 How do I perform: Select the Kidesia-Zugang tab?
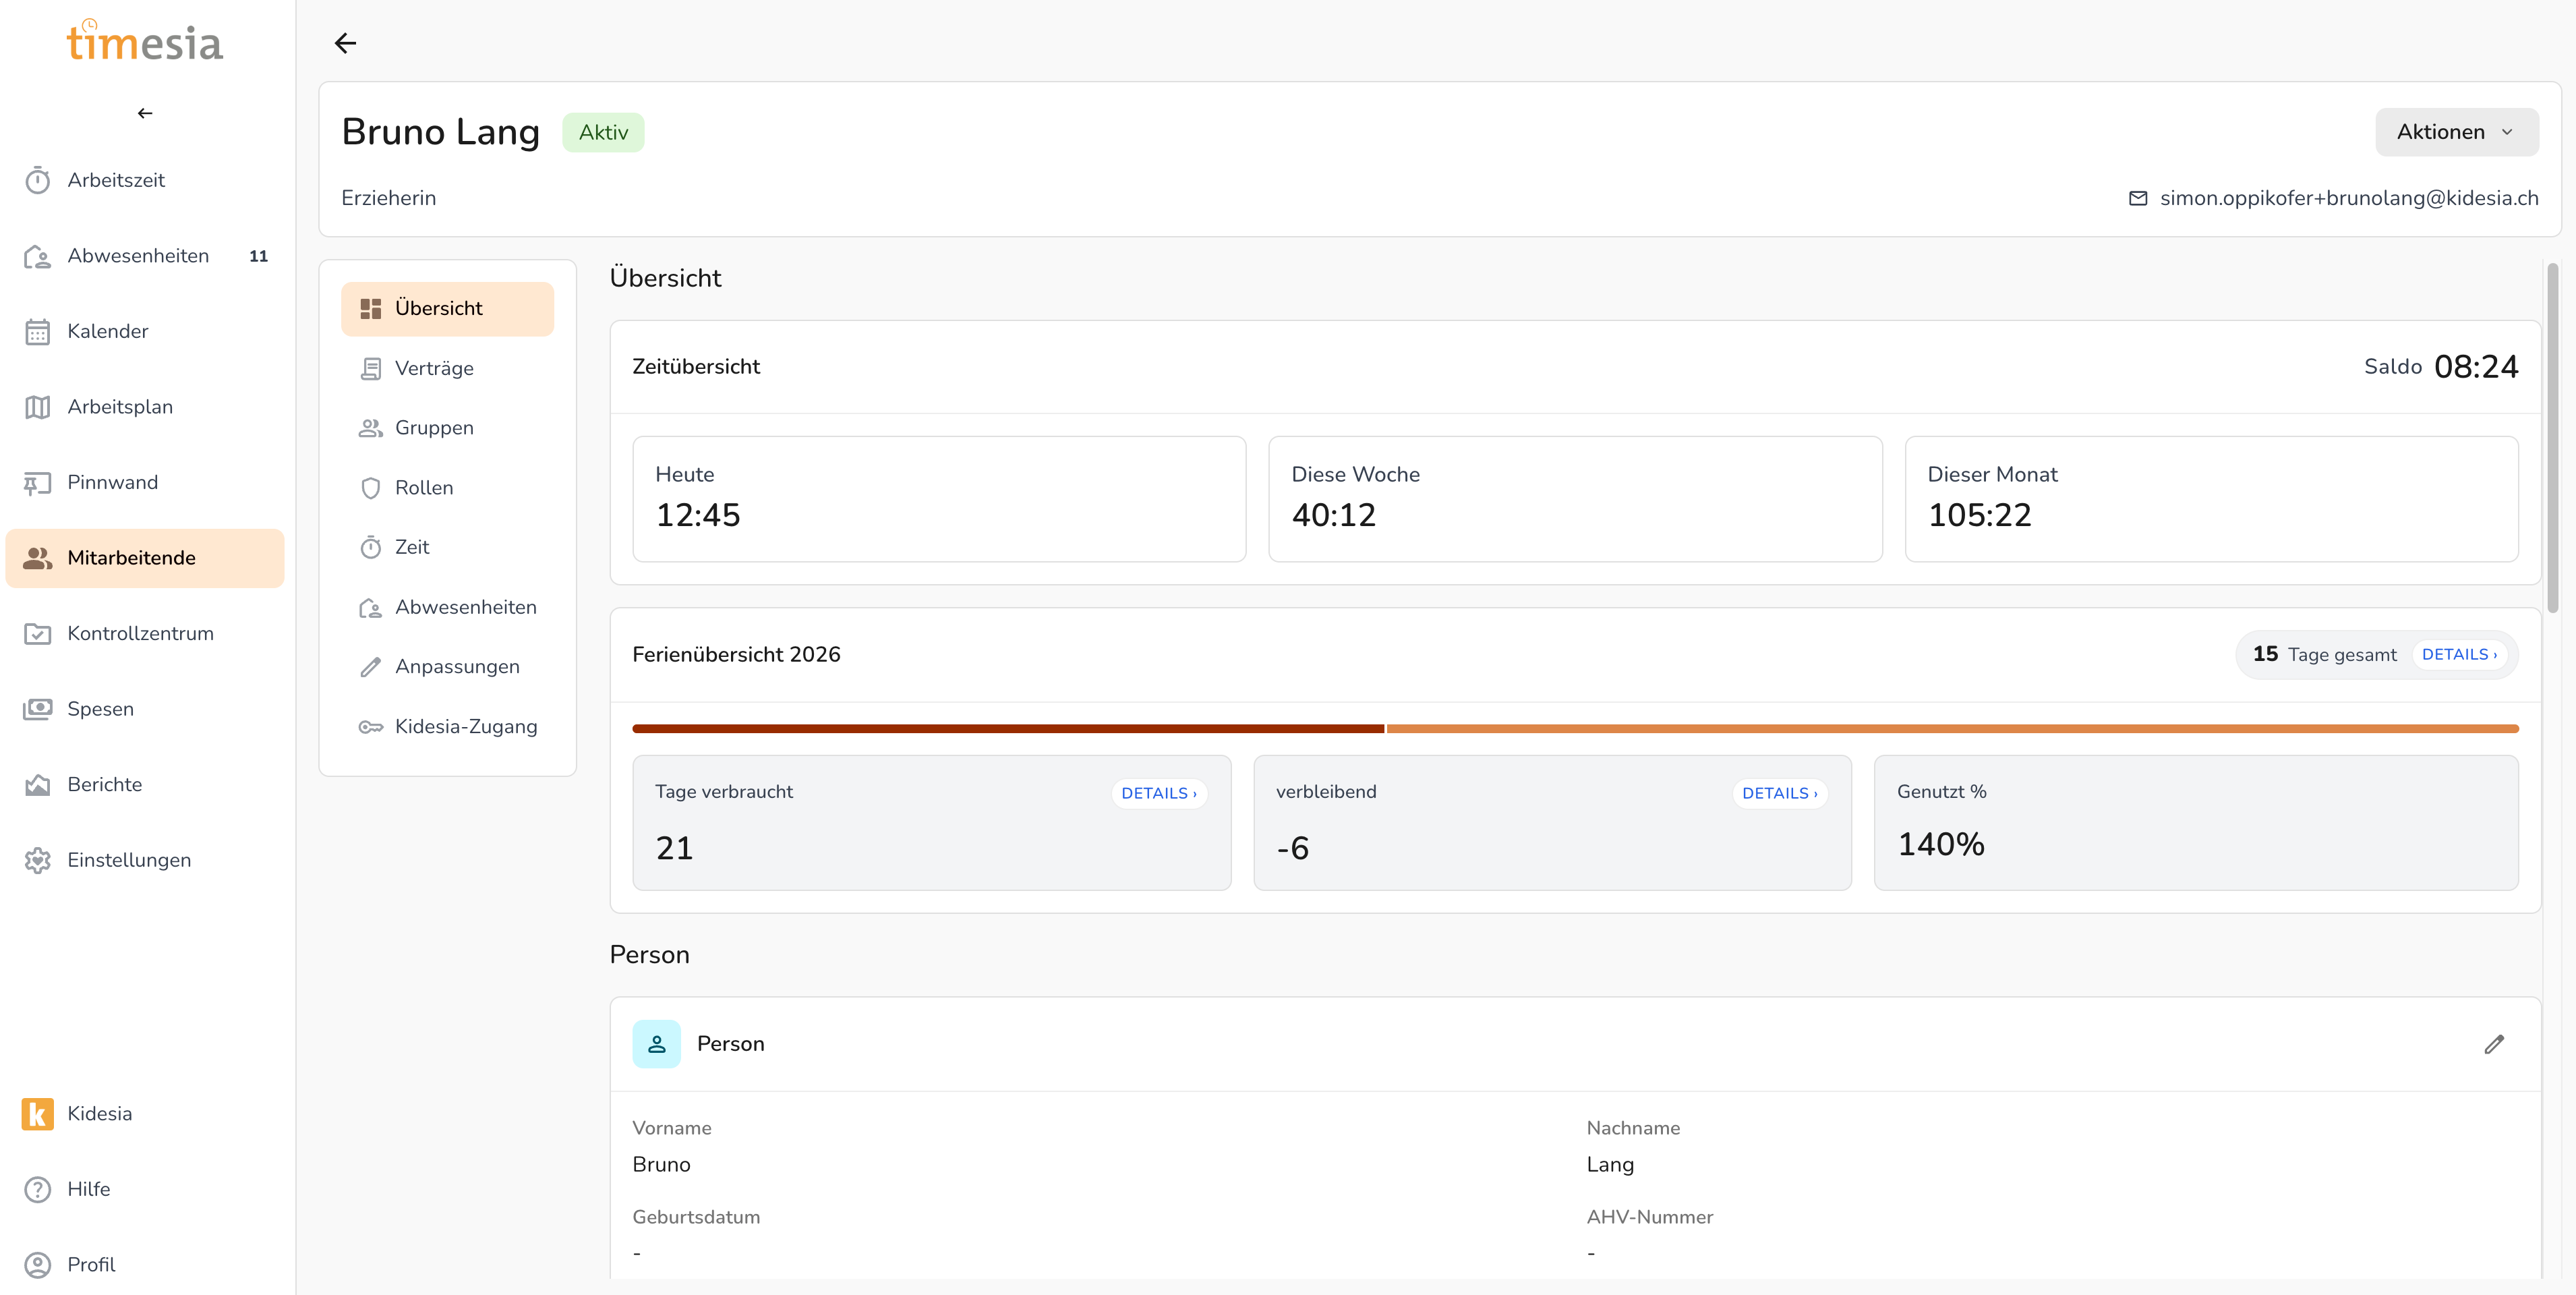point(465,726)
